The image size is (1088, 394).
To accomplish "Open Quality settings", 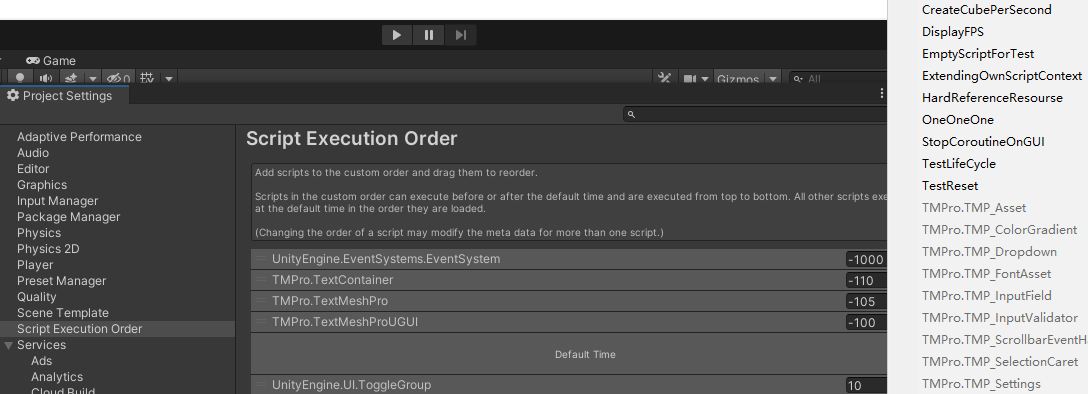I will (36, 296).
